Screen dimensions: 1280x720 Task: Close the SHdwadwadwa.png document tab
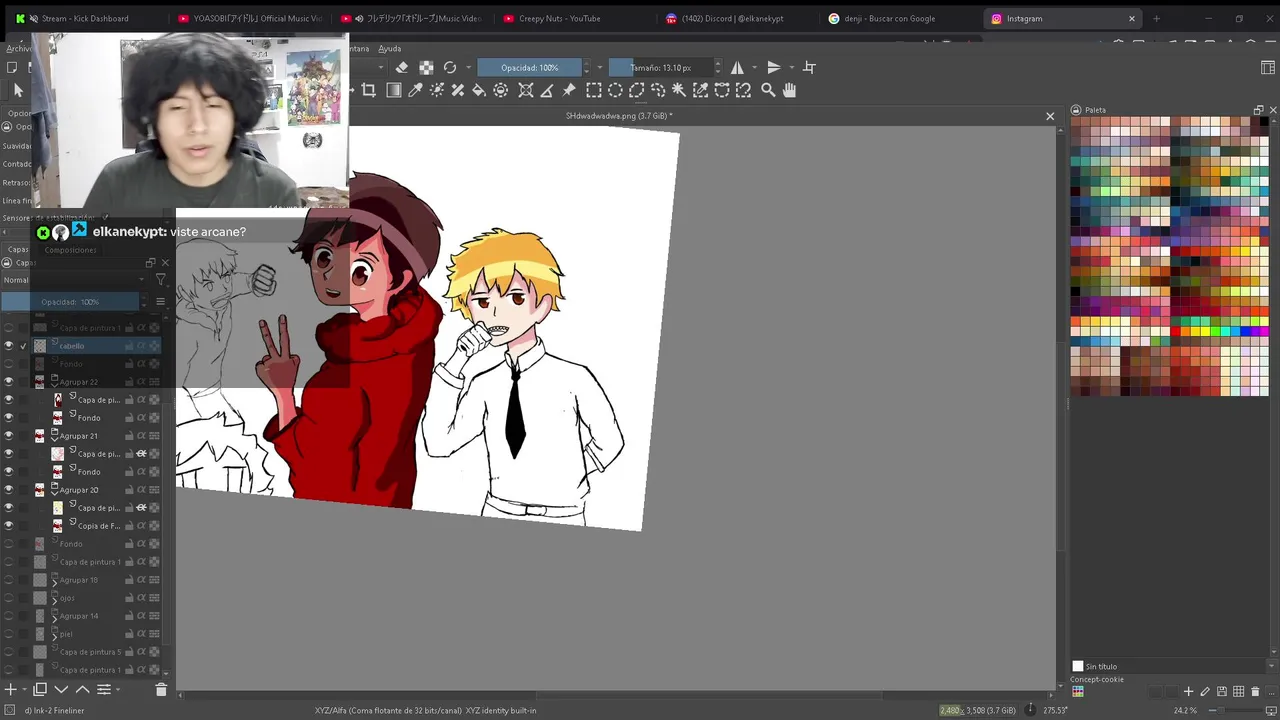[1050, 116]
